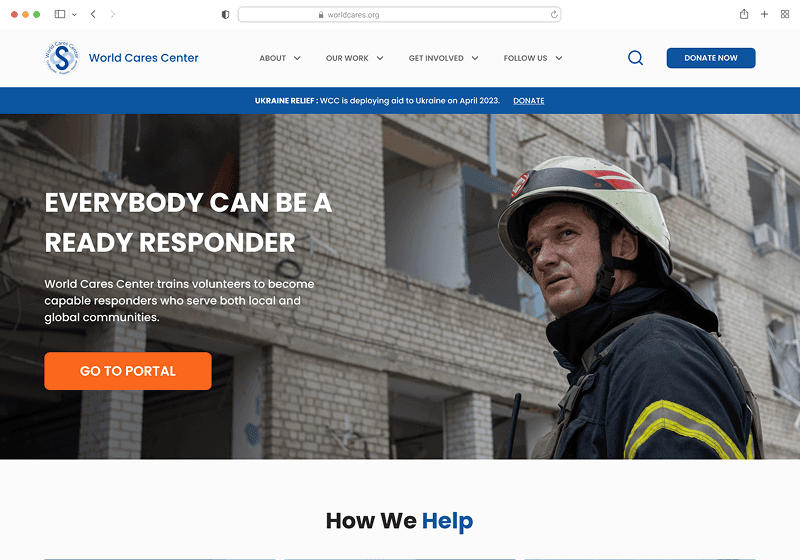Click the privacy shield icon by the address bar
The image size is (800, 560).
click(225, 15)
